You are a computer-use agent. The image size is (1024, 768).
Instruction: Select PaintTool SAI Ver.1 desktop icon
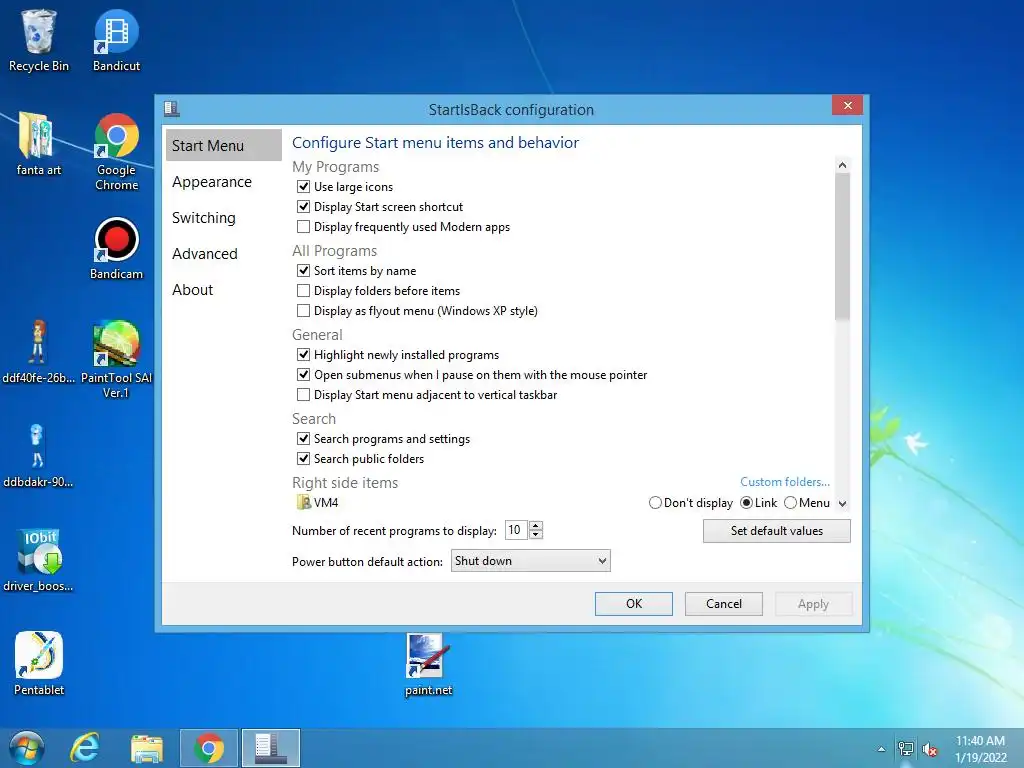[116, 359]
